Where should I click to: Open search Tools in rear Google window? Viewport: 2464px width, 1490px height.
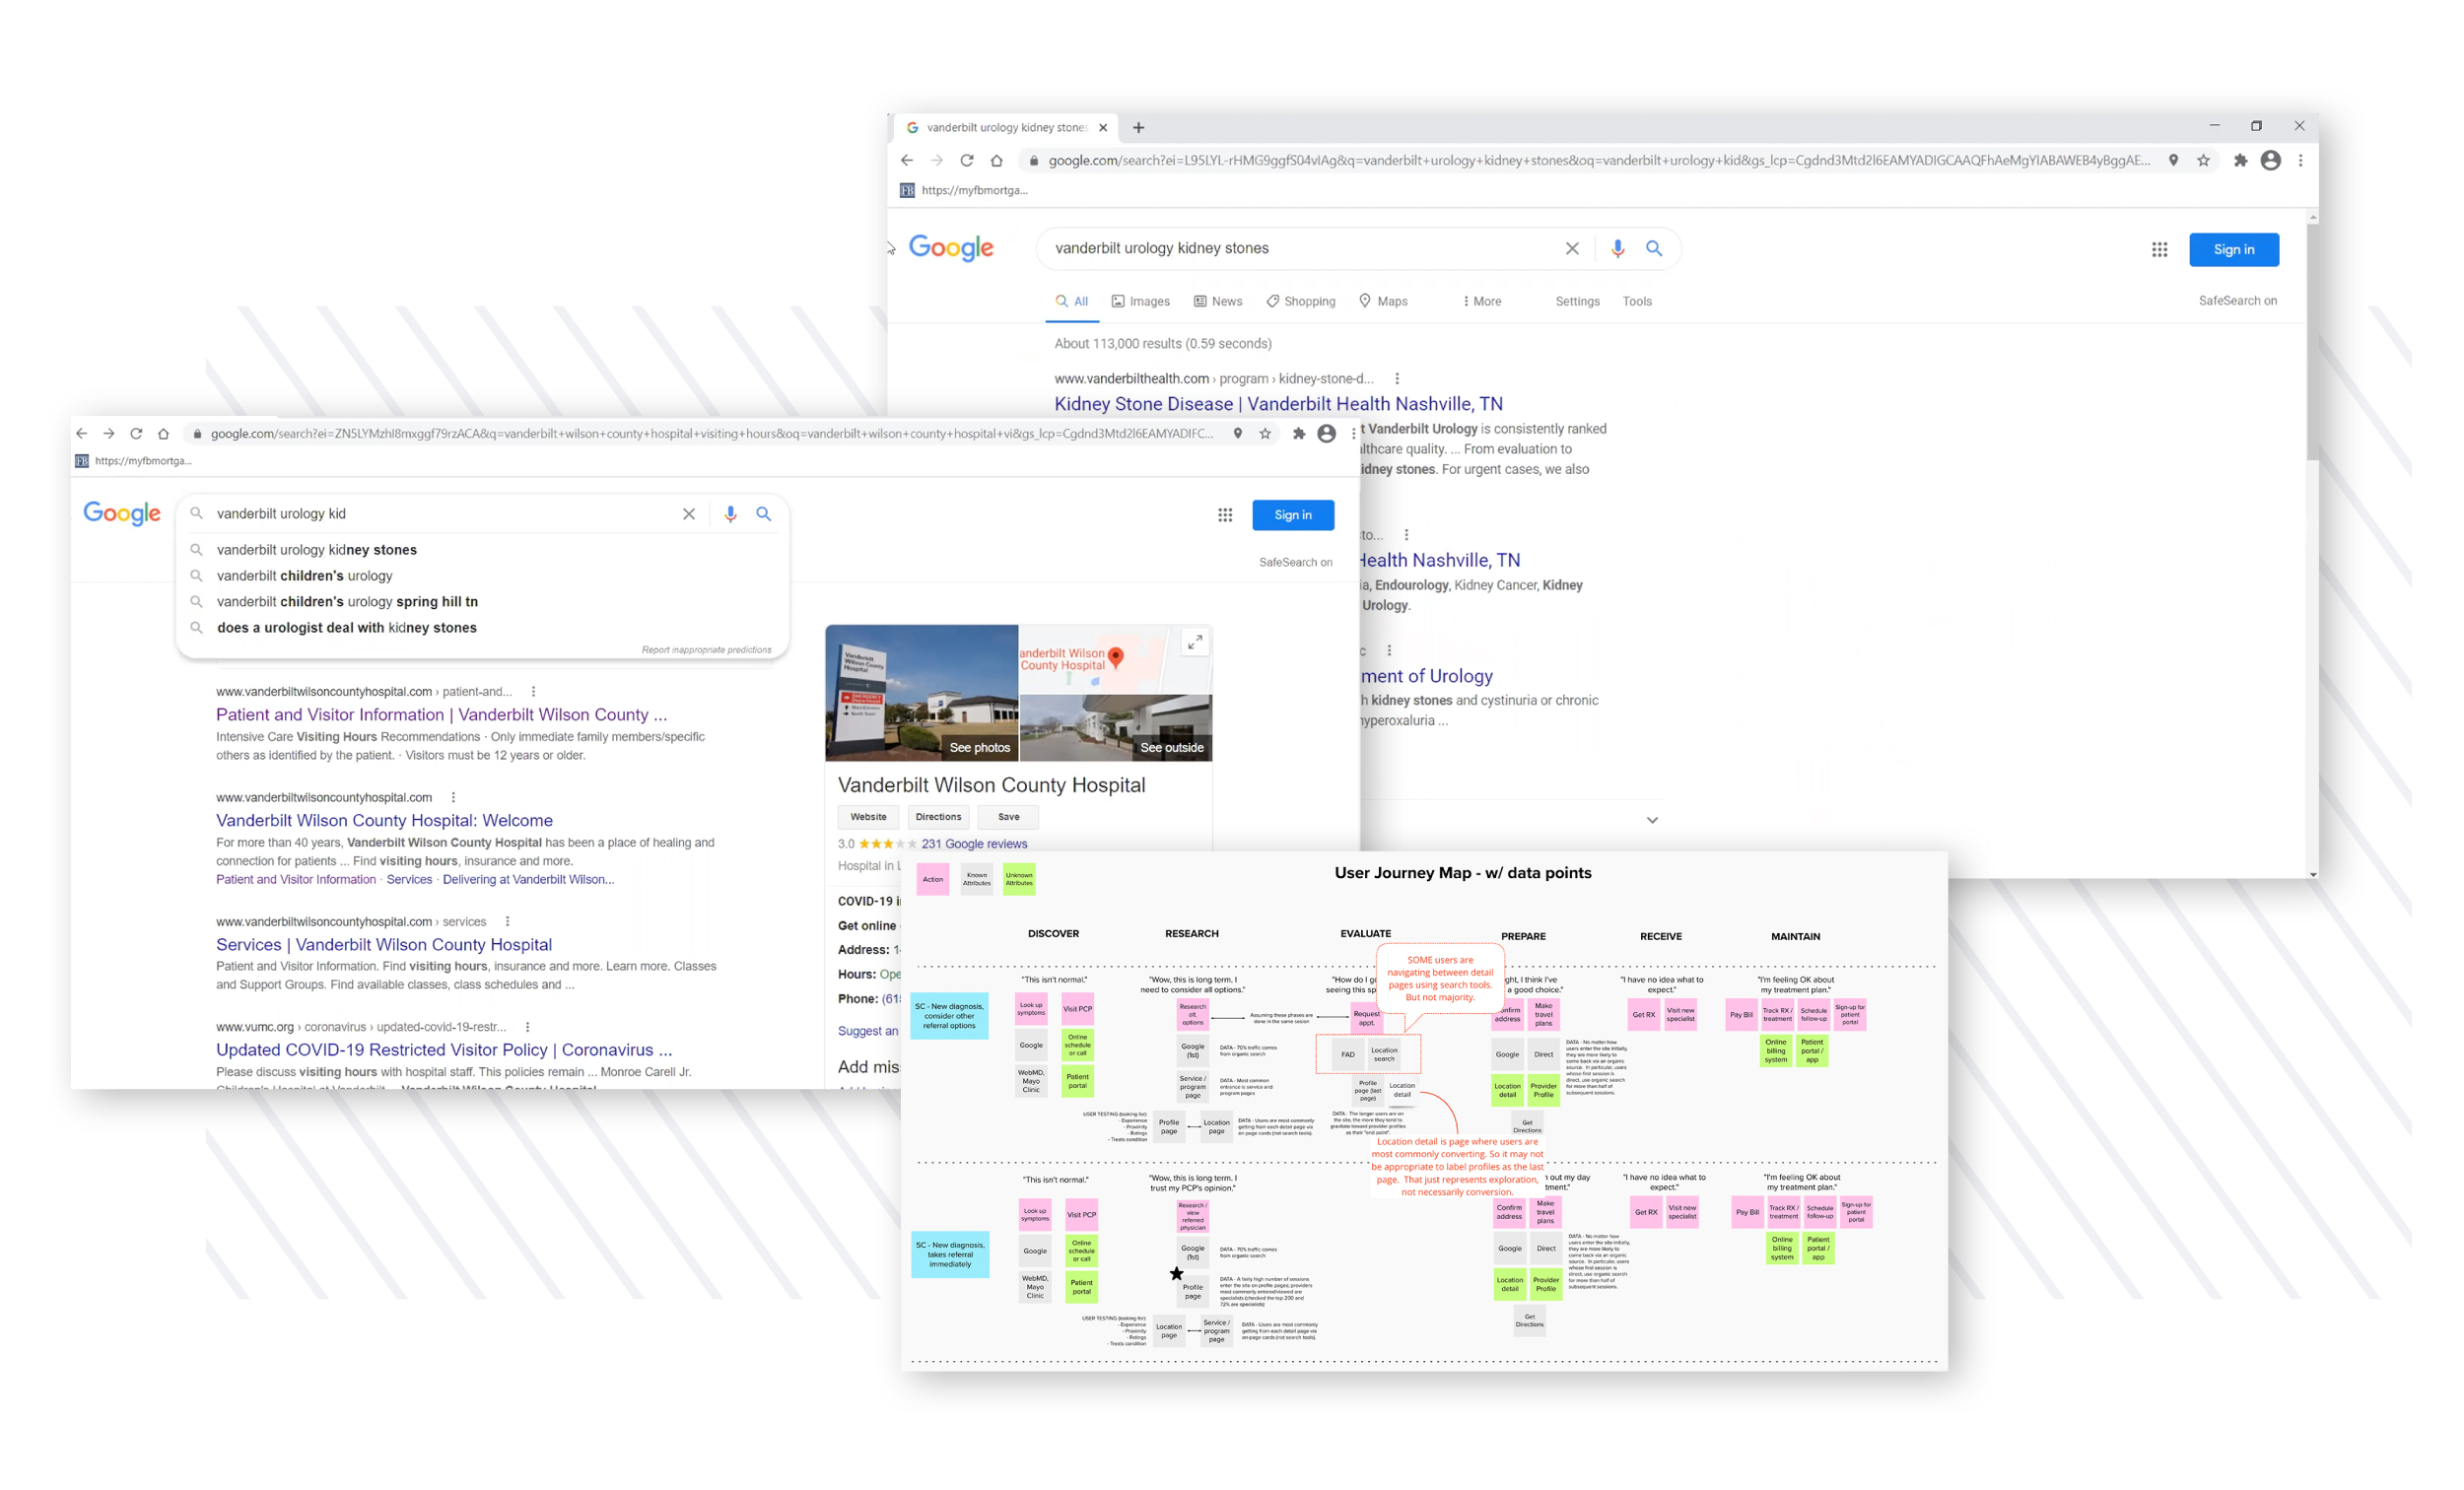coord(1636,301)
